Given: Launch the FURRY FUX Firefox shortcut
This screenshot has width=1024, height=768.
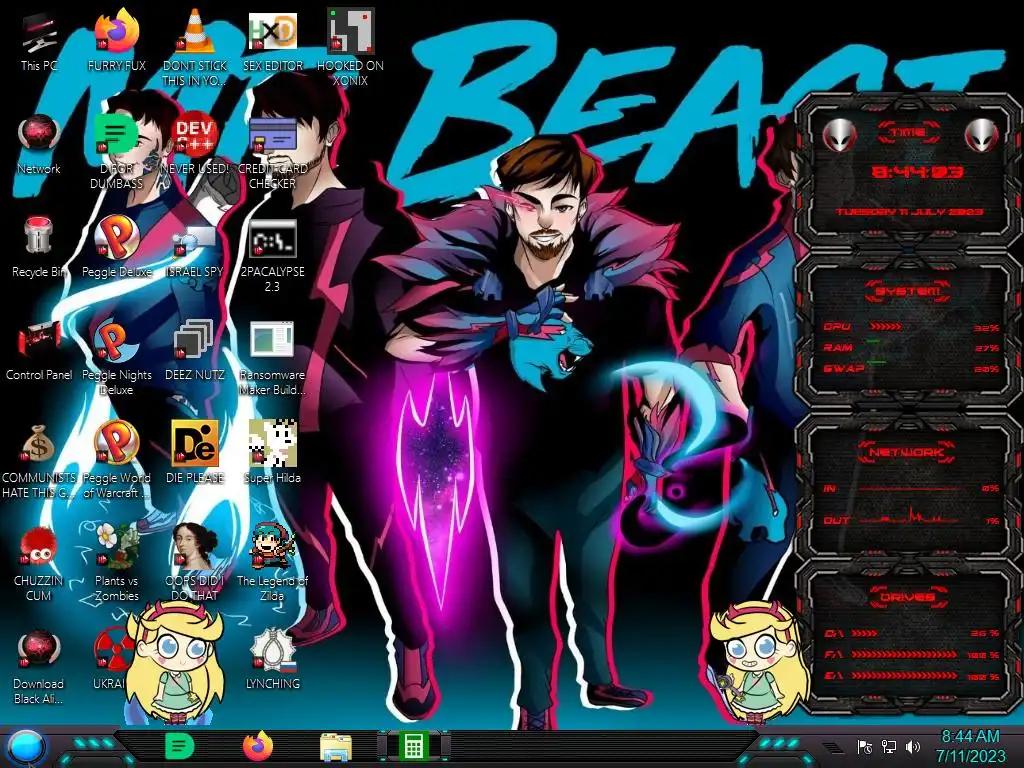Looking at the screenshot, I should [x=117, y=40].
